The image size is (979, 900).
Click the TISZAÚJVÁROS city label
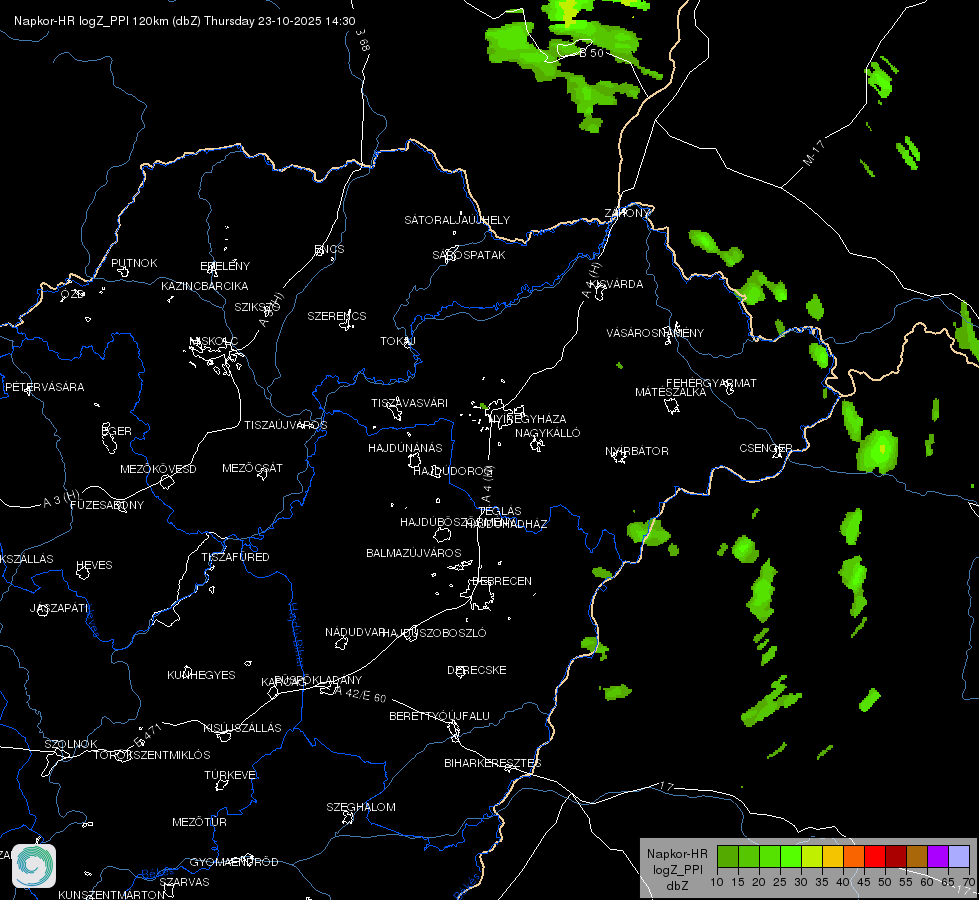point(285,425)
